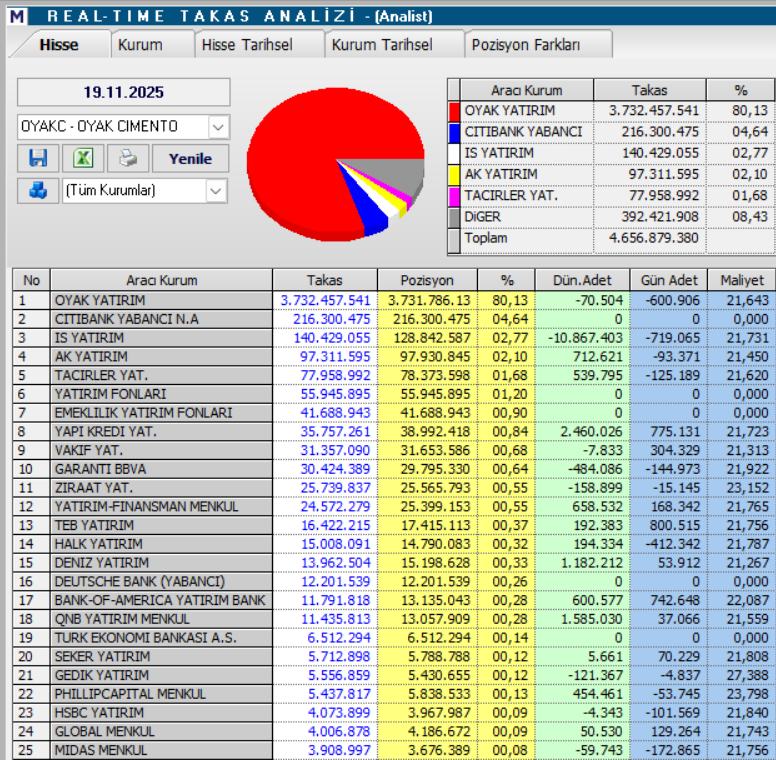Click the printer icon

click(128, 158)
